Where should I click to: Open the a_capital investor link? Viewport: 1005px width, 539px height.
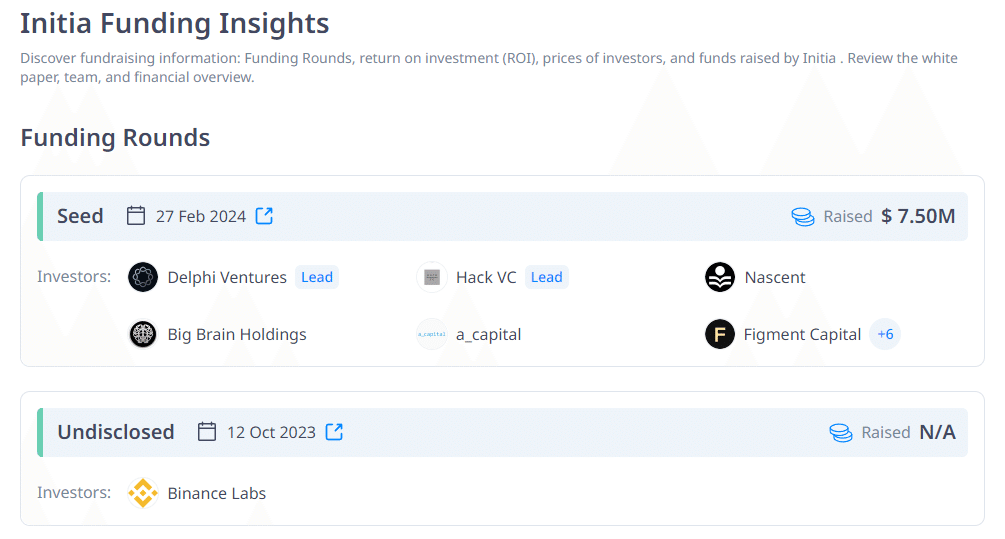click(489, 334)
